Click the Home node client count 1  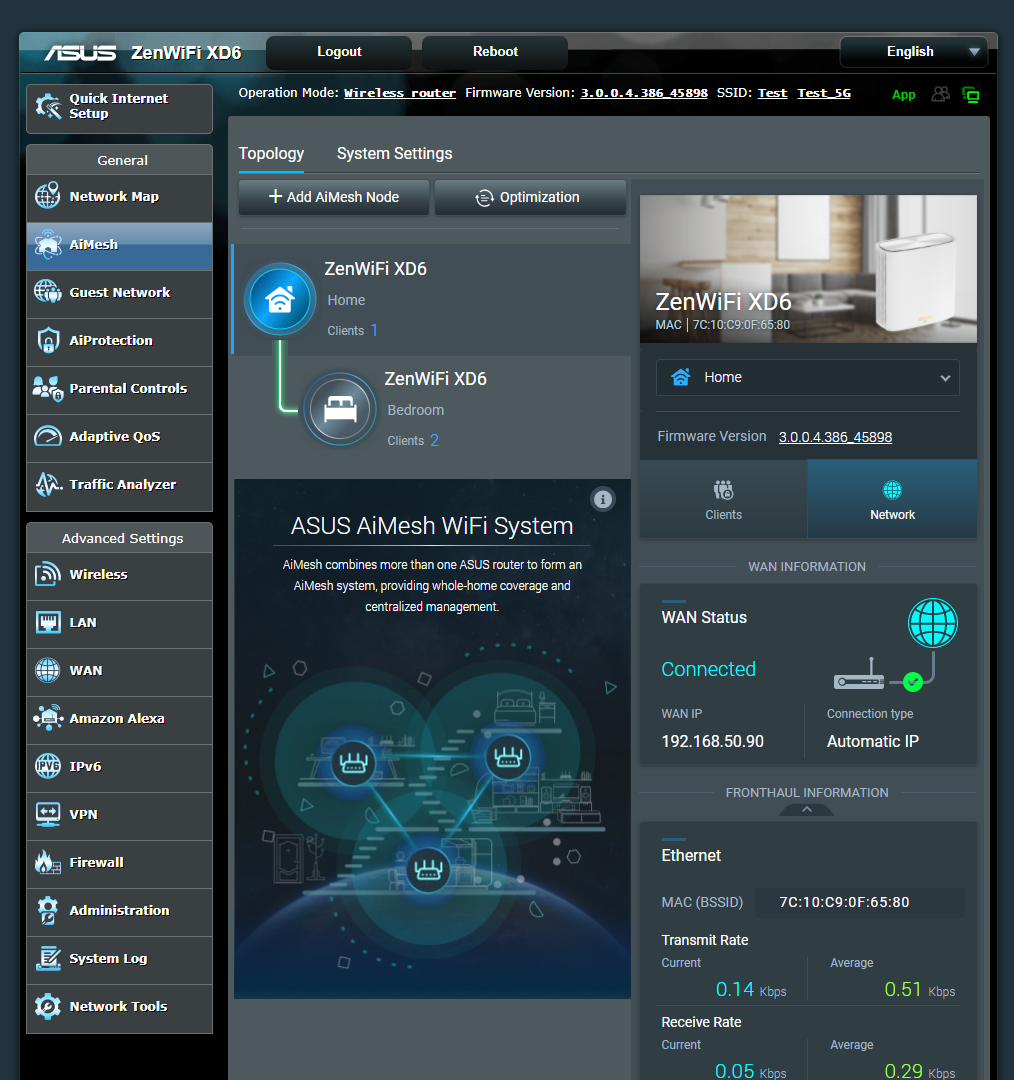[x=374, y=330]
